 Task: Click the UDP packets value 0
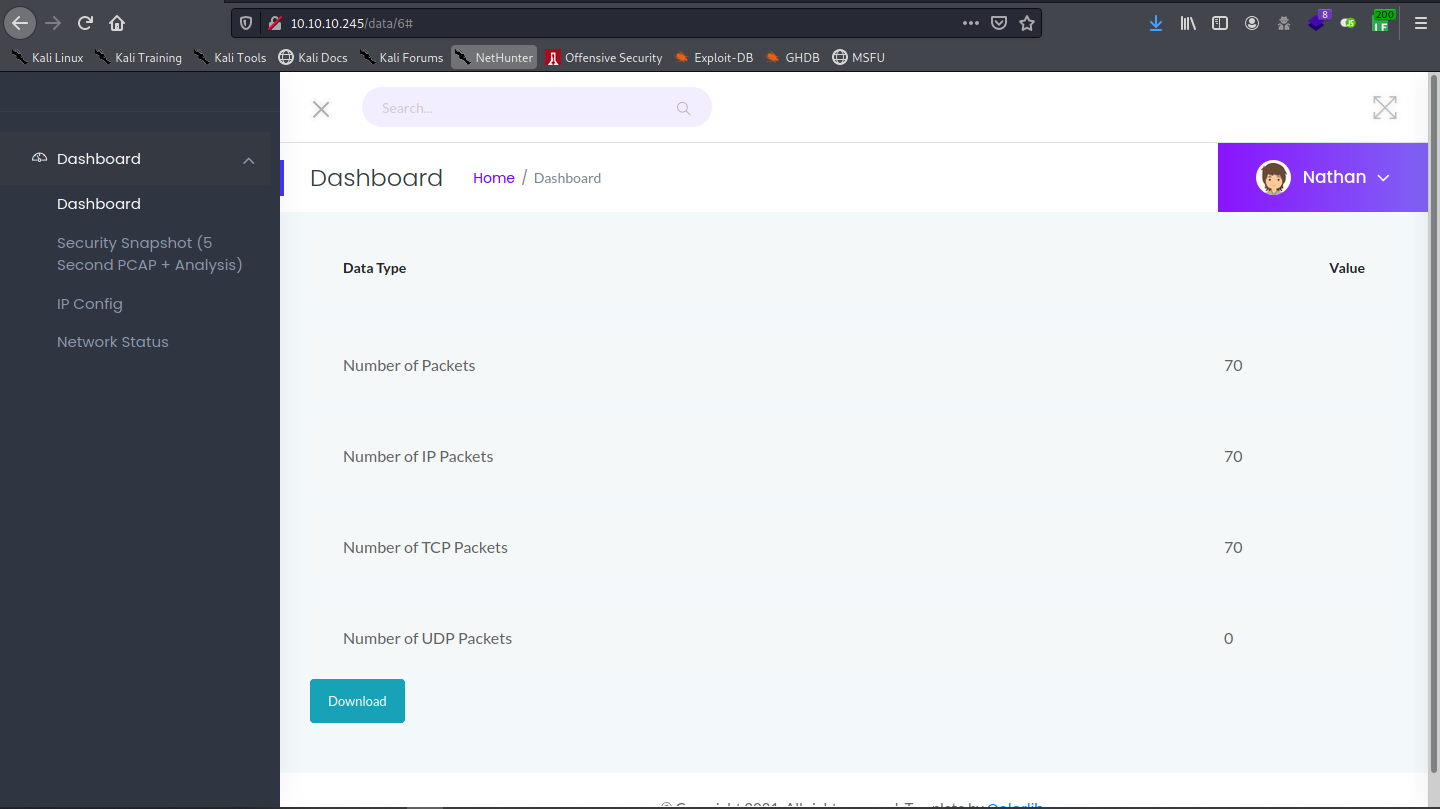(x=1229, y=639)
